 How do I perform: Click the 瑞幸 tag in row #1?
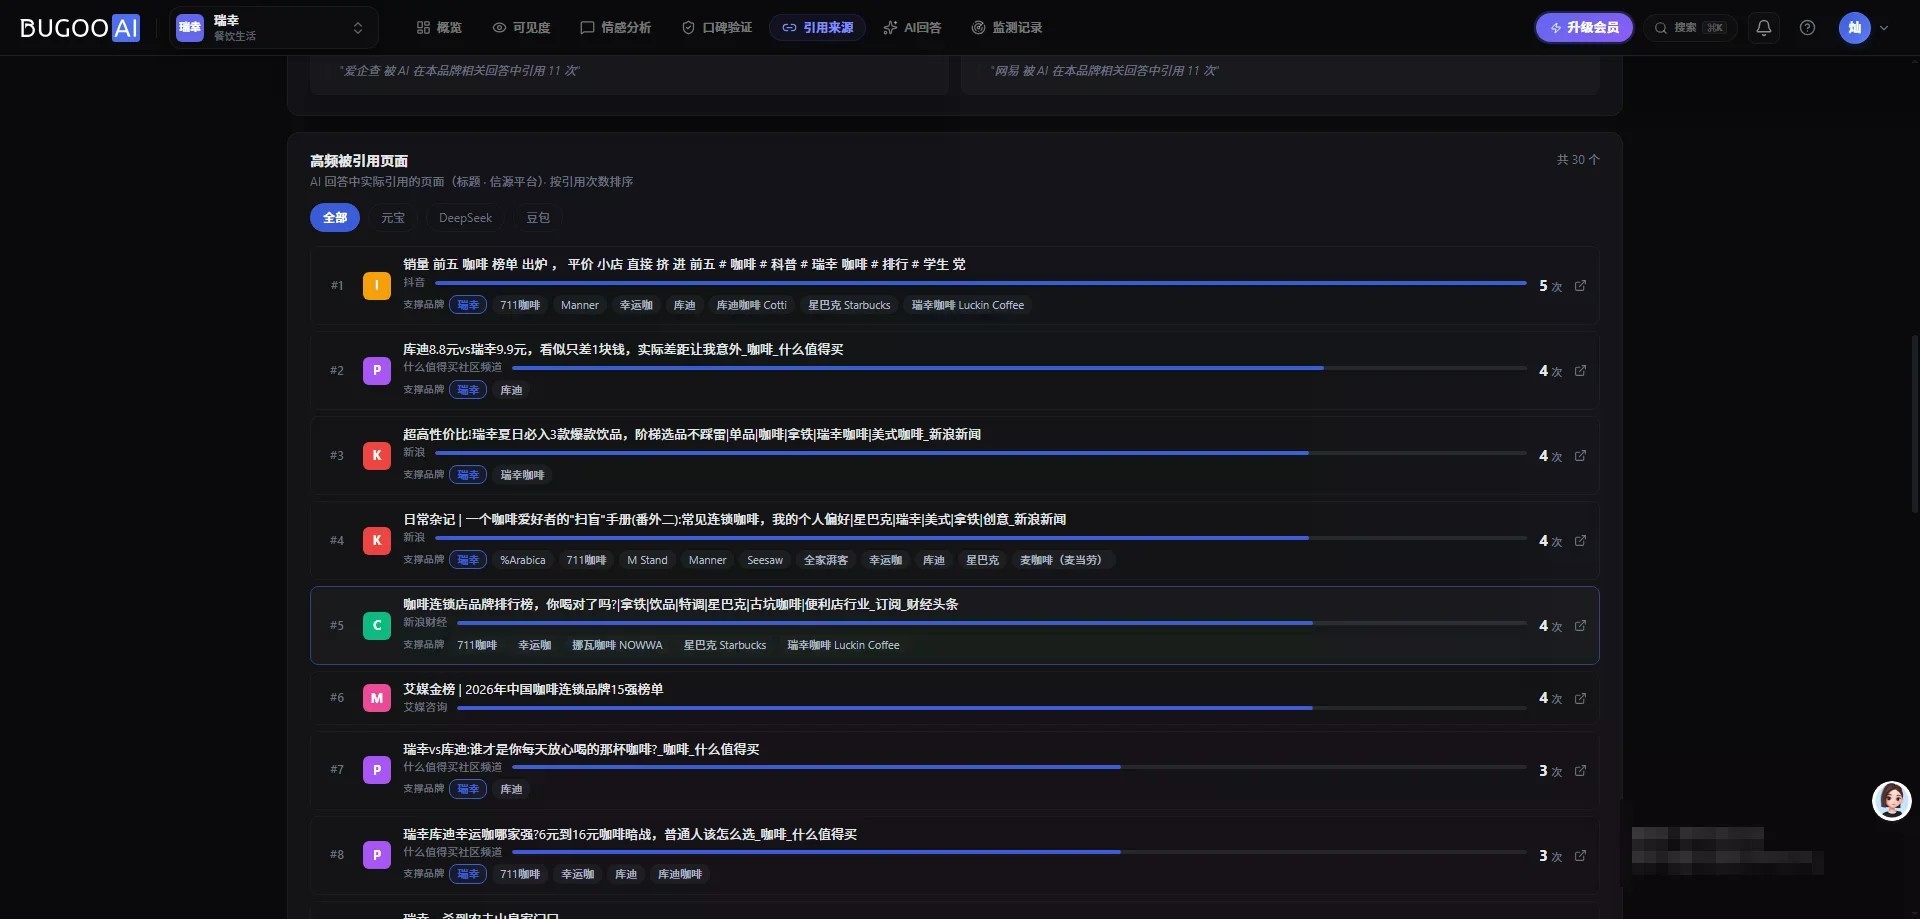468,305
